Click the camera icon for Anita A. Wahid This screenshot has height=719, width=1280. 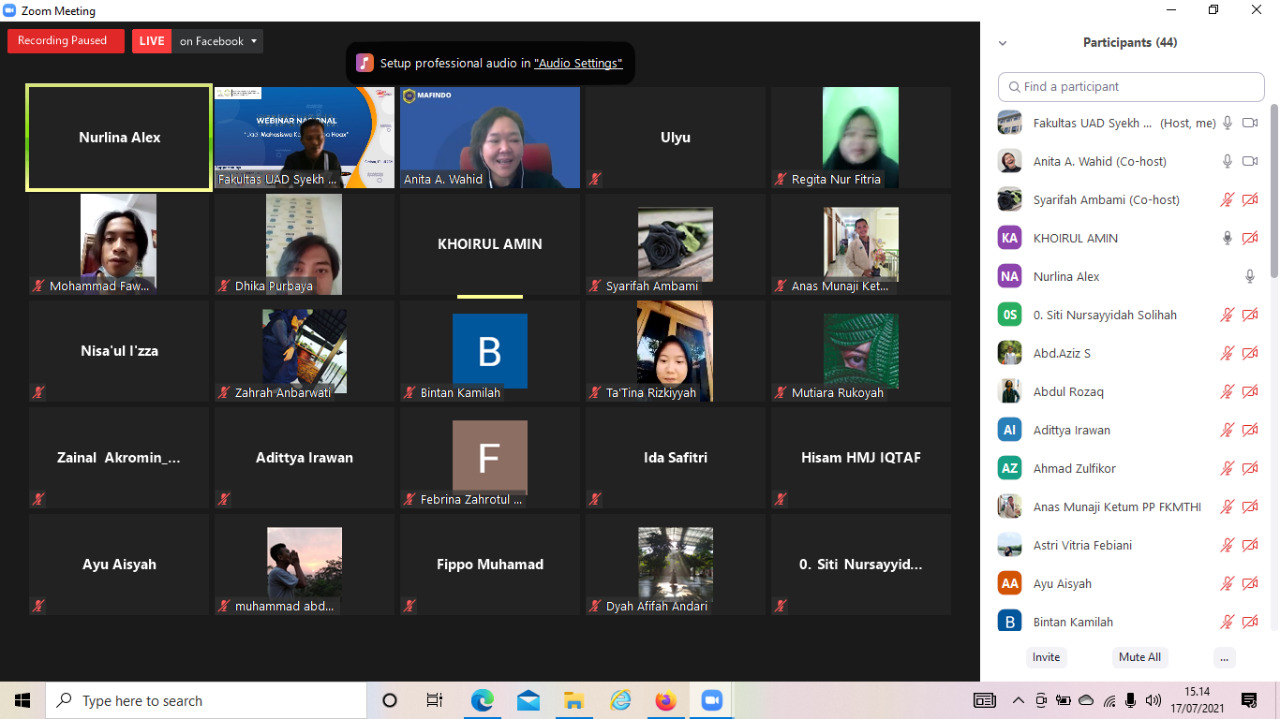[x=1249, y=161]
